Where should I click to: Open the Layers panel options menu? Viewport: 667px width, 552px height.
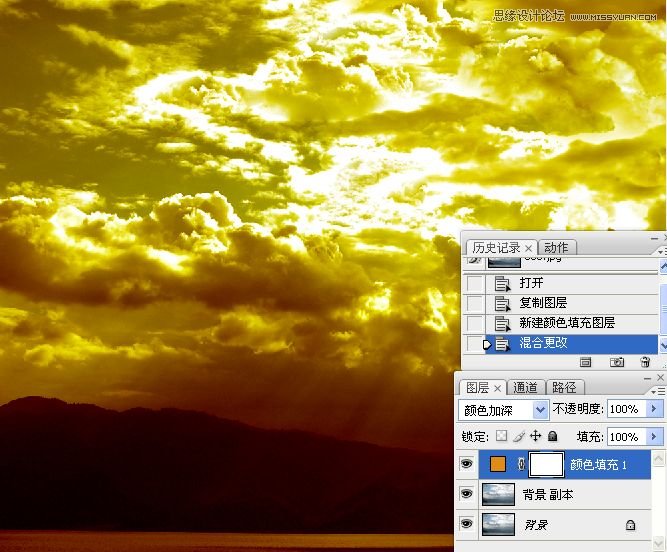point(658,391)
